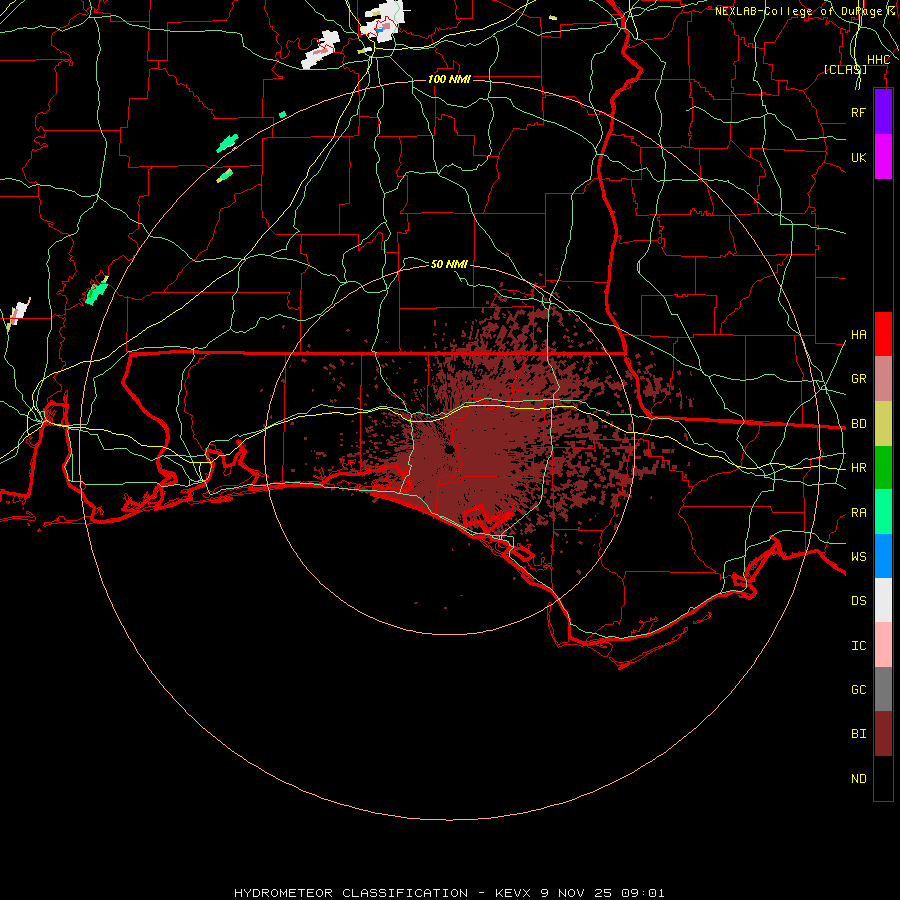Click the RA light-green legend swatch
Viewport: 900px width, 900px height.
[883, 512]
